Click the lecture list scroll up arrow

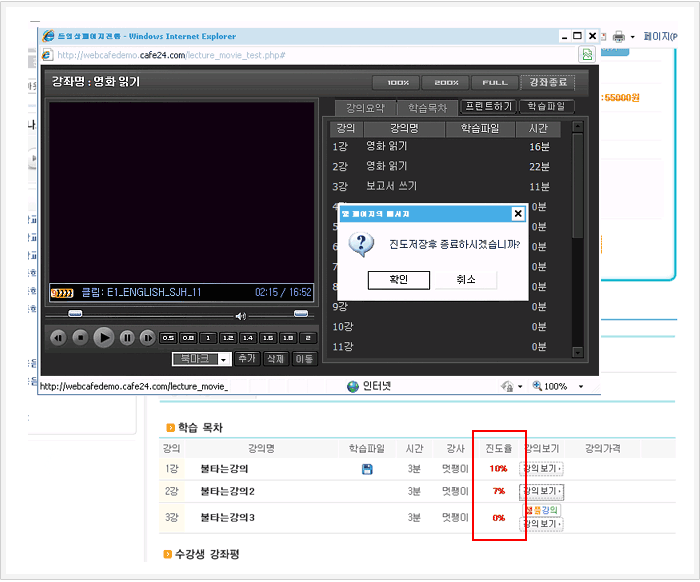578,126
